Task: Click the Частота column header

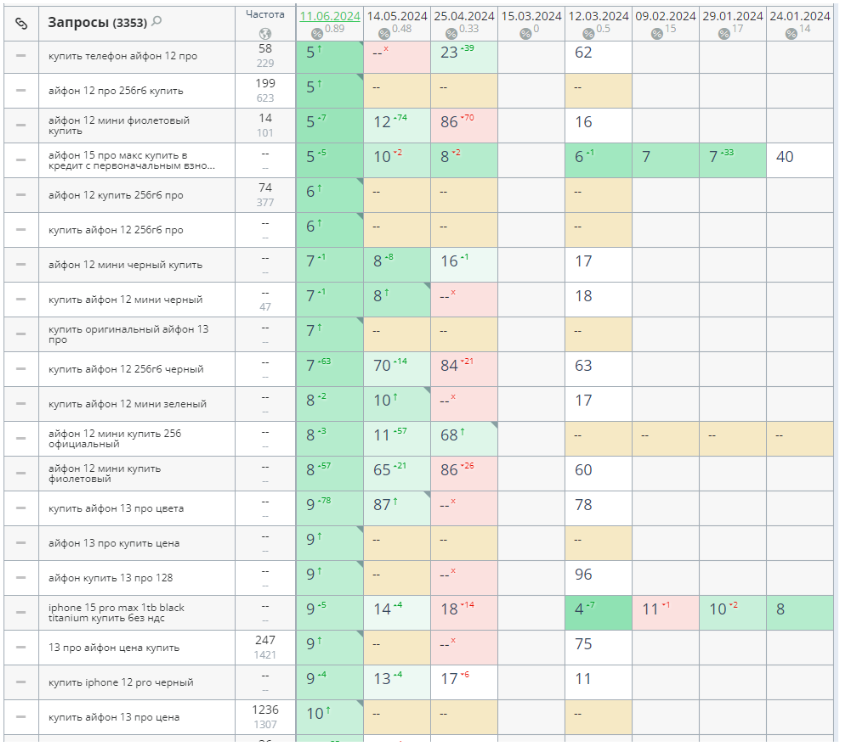Action: [265, 15]
